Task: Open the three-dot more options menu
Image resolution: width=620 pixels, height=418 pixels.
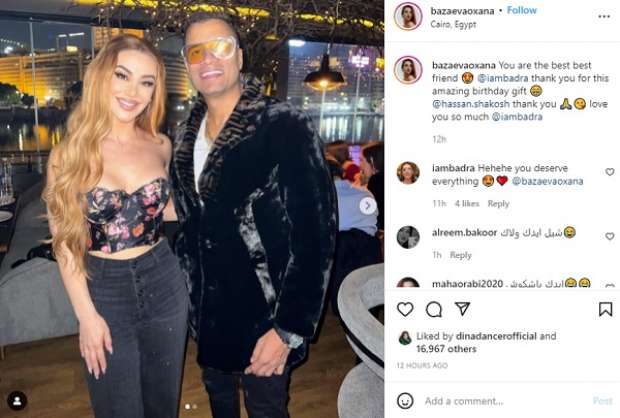Action: [x=604, y=17]
